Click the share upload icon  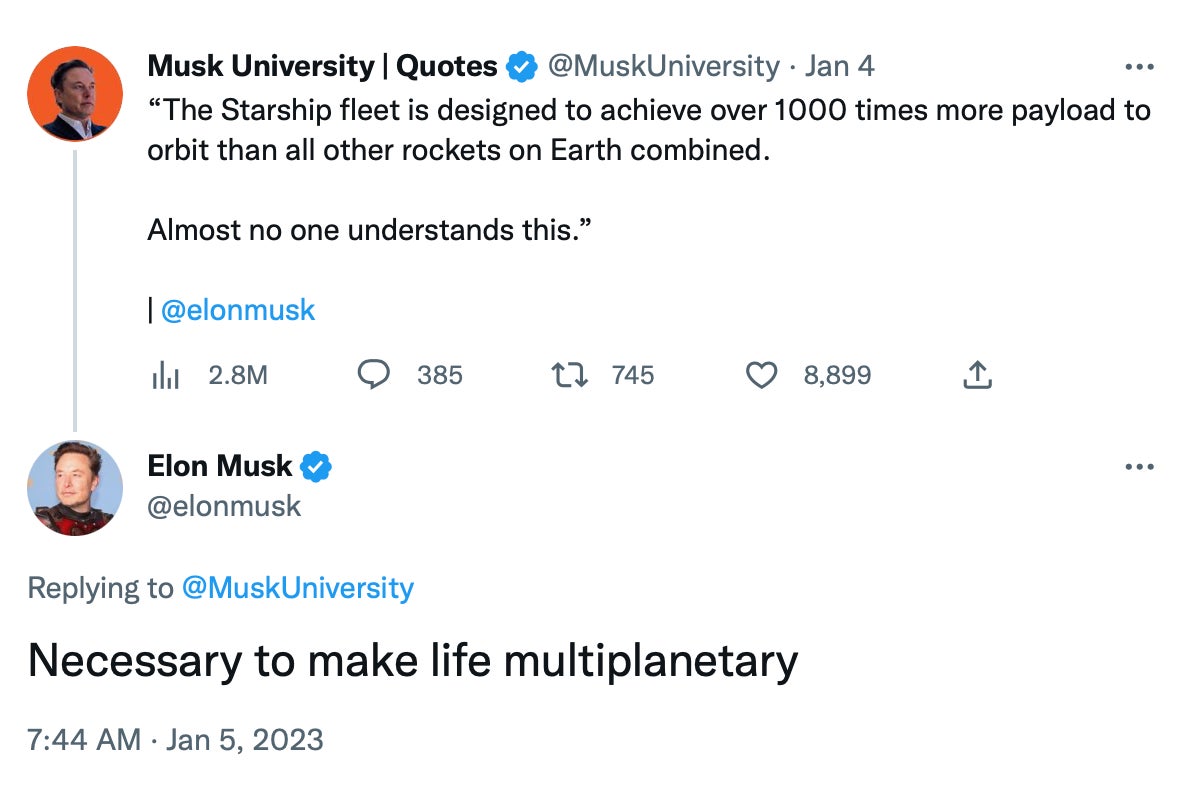click(x=977, y=375)
